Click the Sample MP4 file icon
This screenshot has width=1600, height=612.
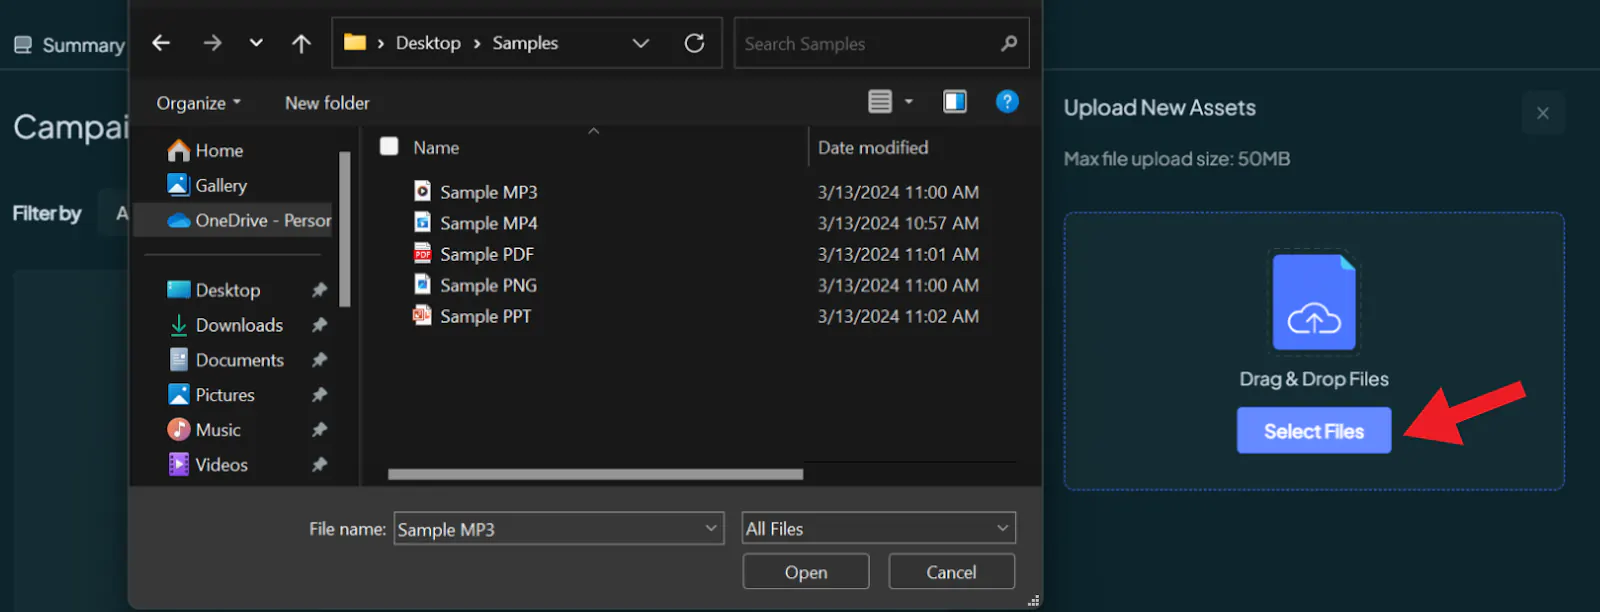tap(423, 222)
